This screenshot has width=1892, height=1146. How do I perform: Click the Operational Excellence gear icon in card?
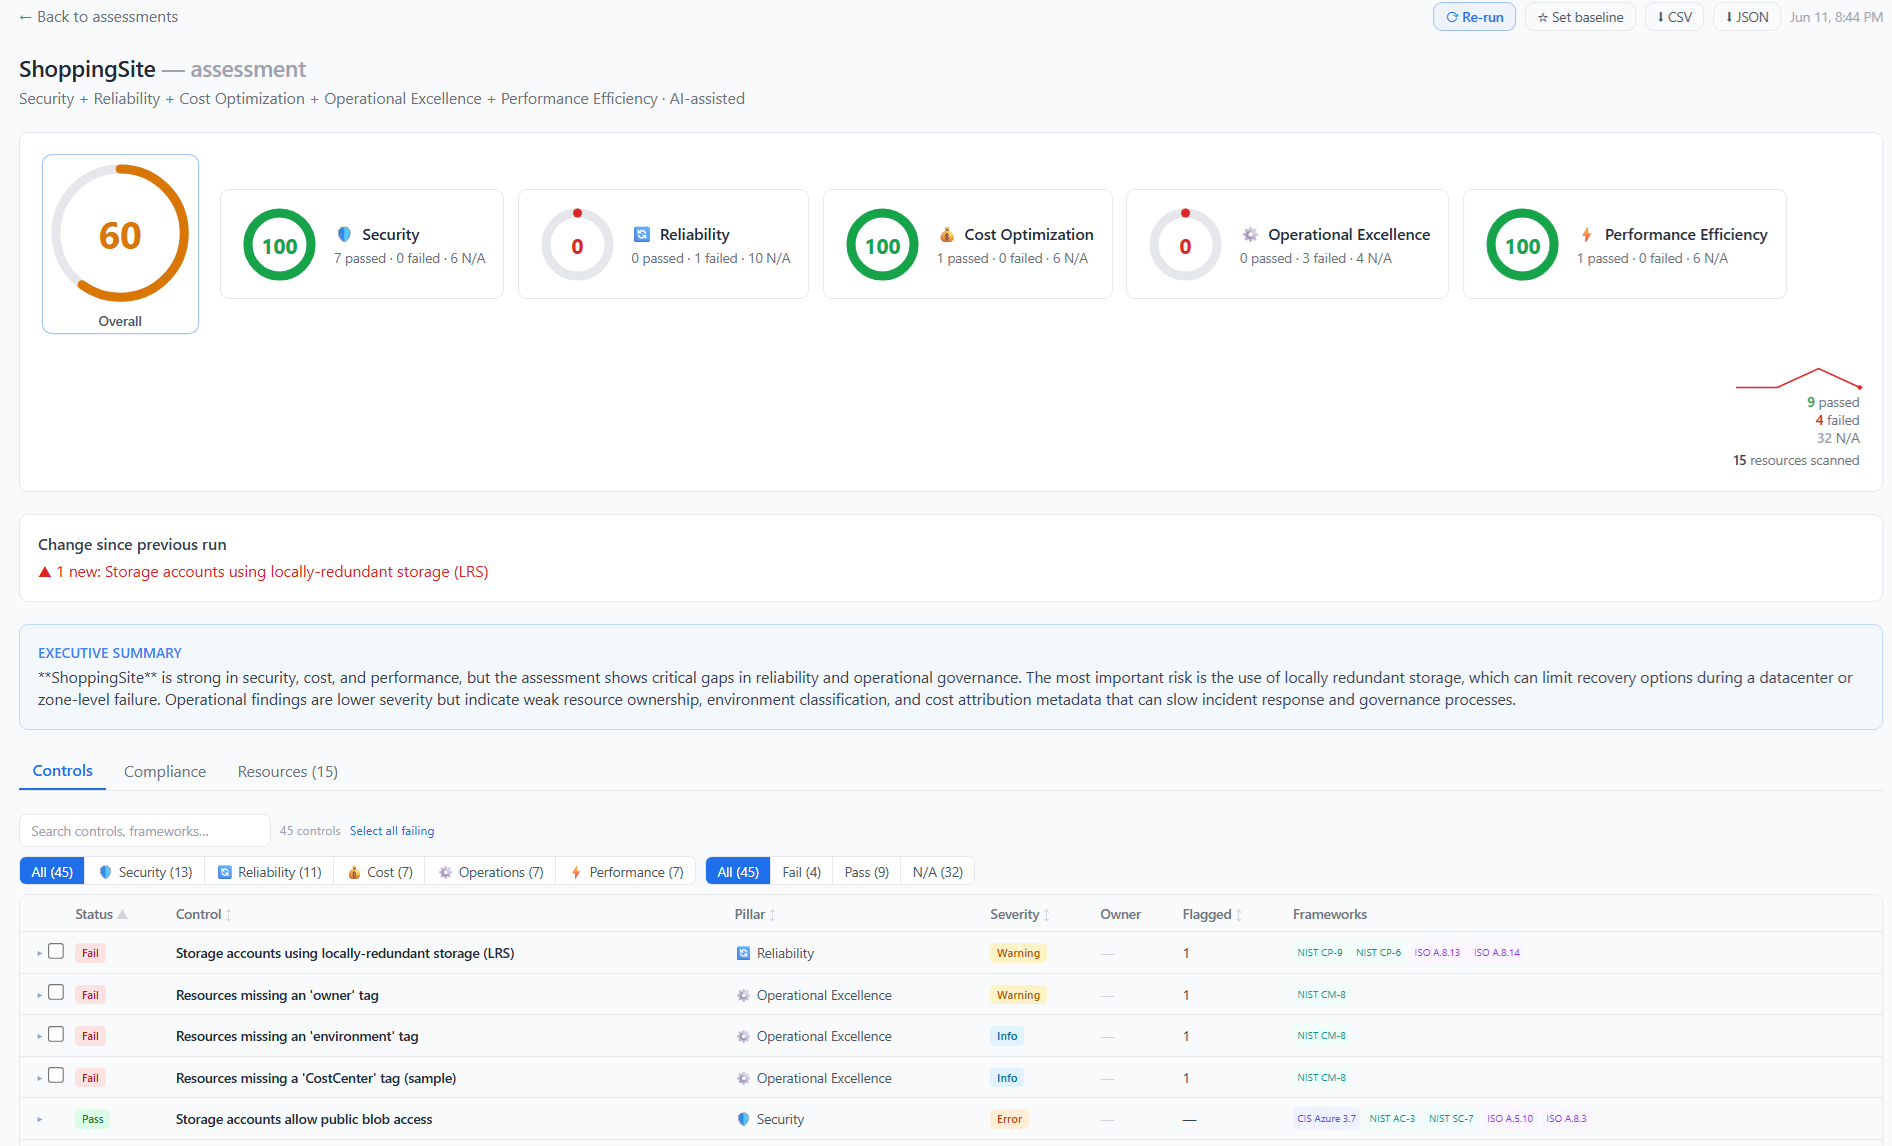[x=1250, y=234]
